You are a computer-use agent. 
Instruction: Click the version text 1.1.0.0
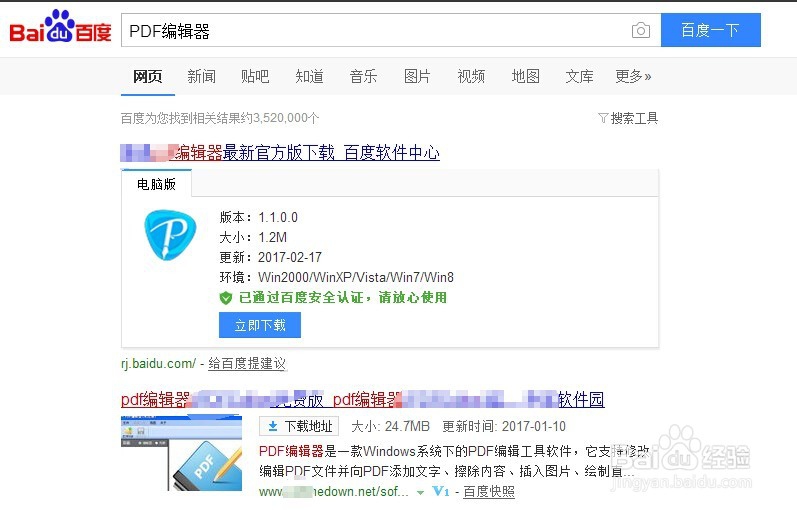278,218
